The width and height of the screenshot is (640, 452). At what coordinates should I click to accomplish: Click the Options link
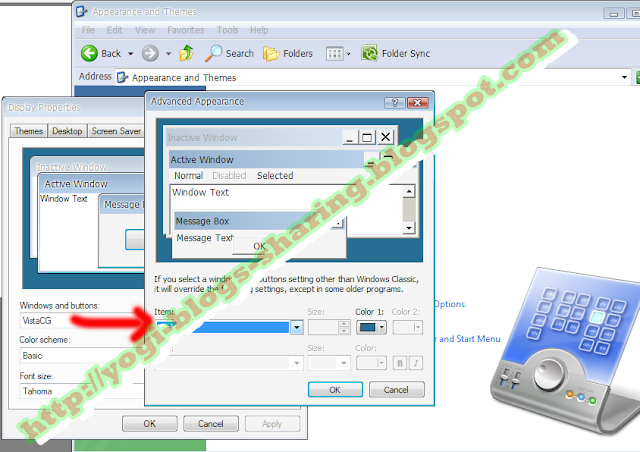(x=449, y=304)
